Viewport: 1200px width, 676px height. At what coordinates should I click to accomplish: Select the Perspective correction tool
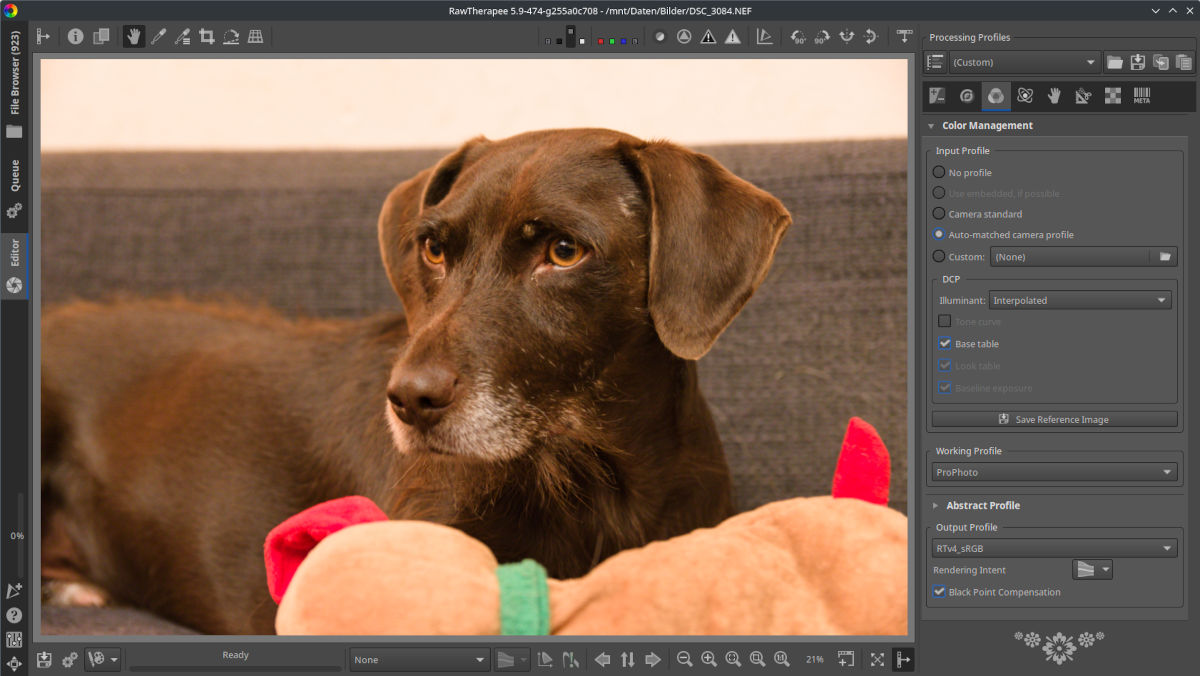pos(255,37)
